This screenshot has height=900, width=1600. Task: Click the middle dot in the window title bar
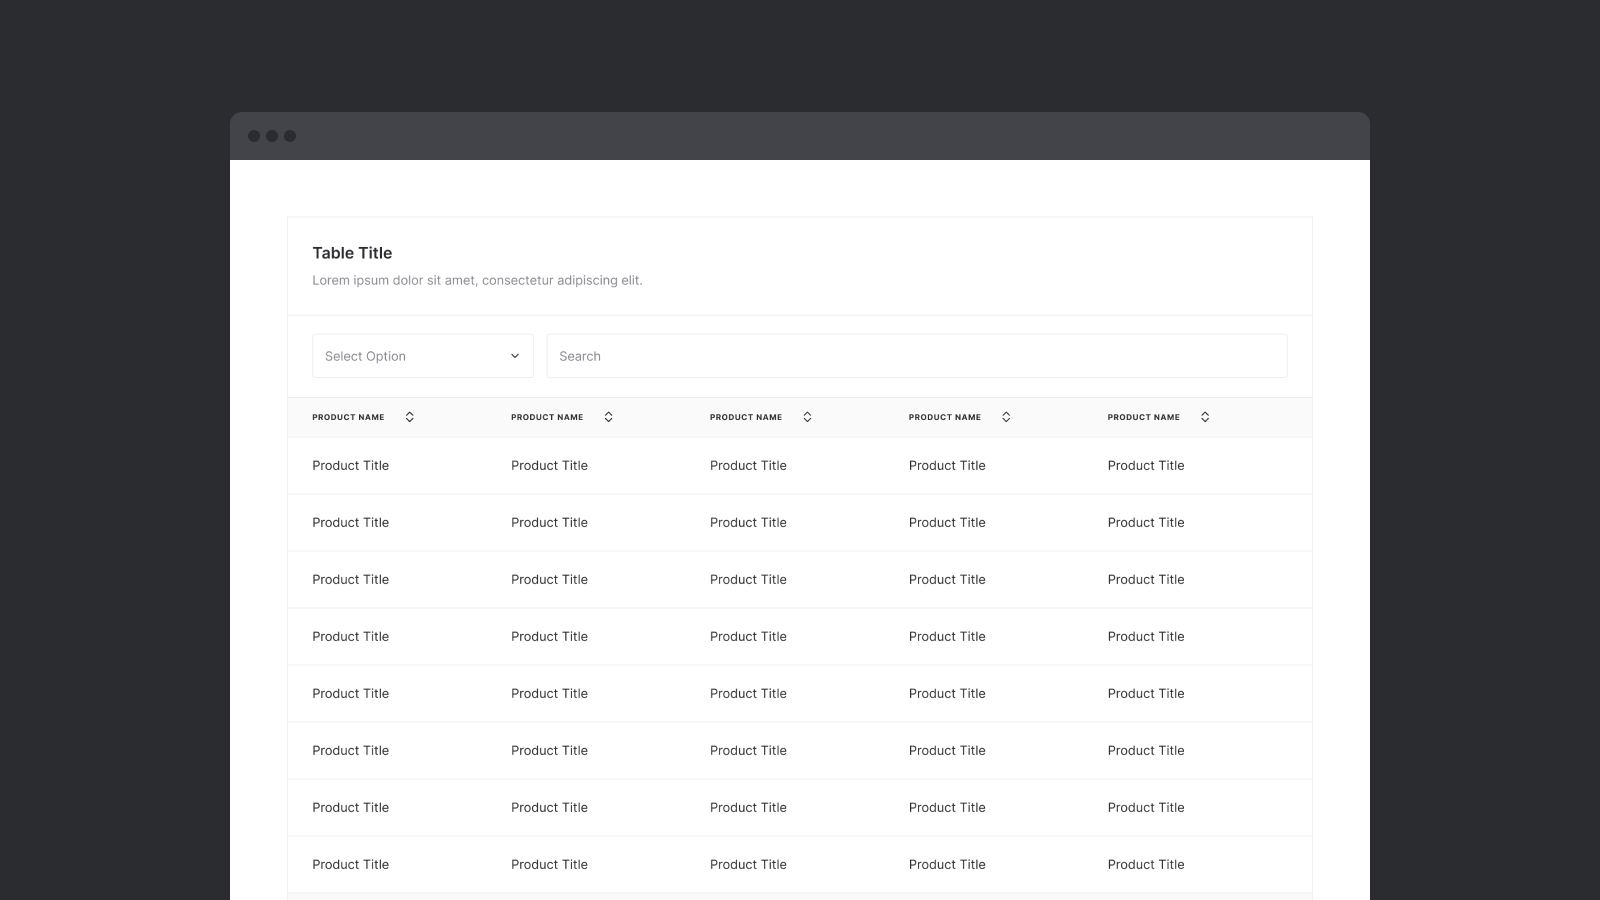pyautogui.click(x=272, y=136)
